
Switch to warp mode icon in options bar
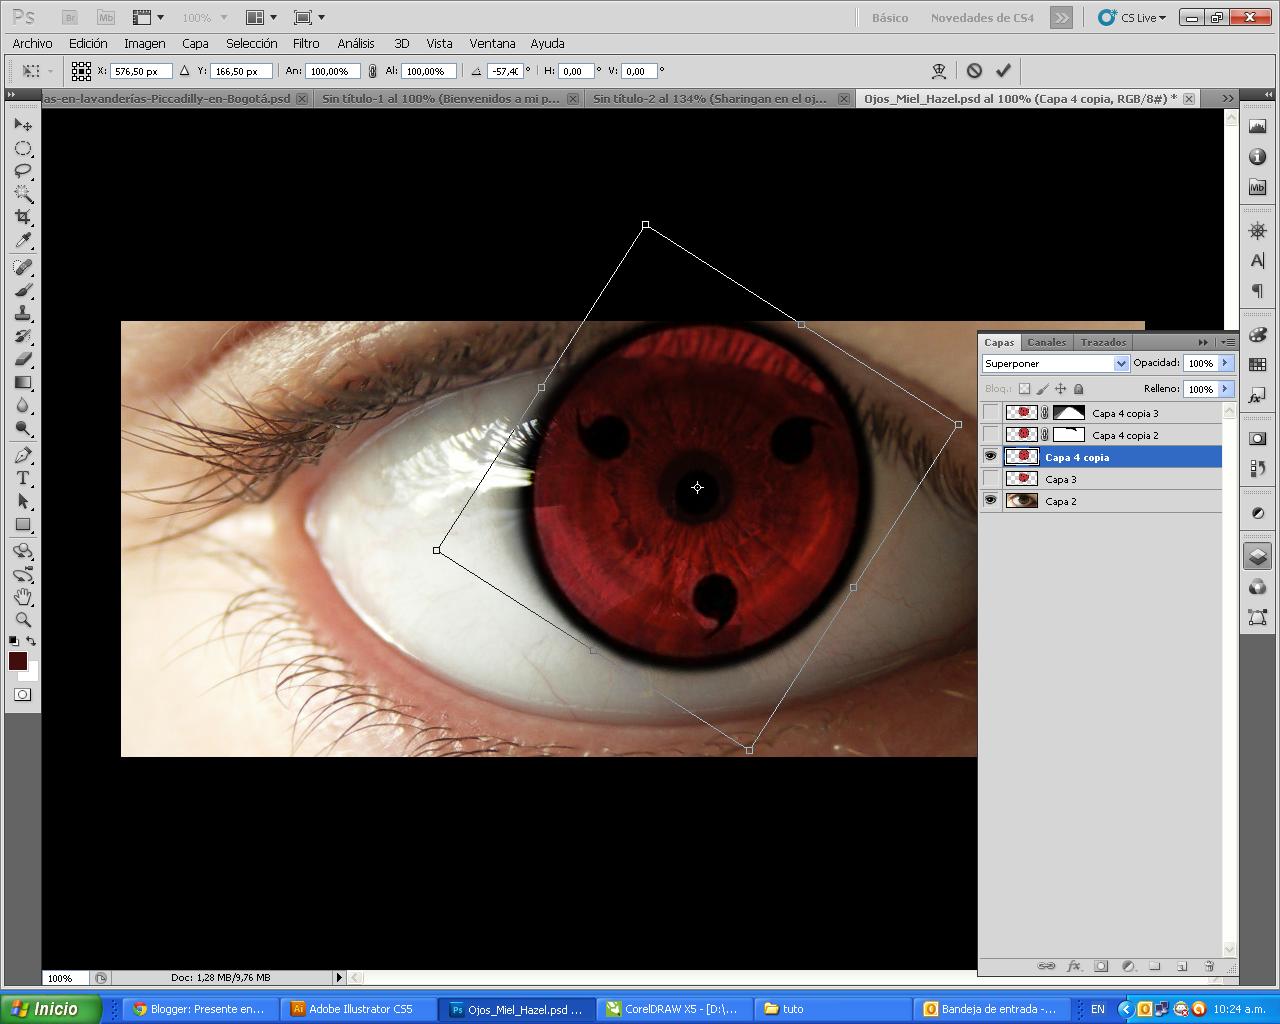(x=939, y=71)
